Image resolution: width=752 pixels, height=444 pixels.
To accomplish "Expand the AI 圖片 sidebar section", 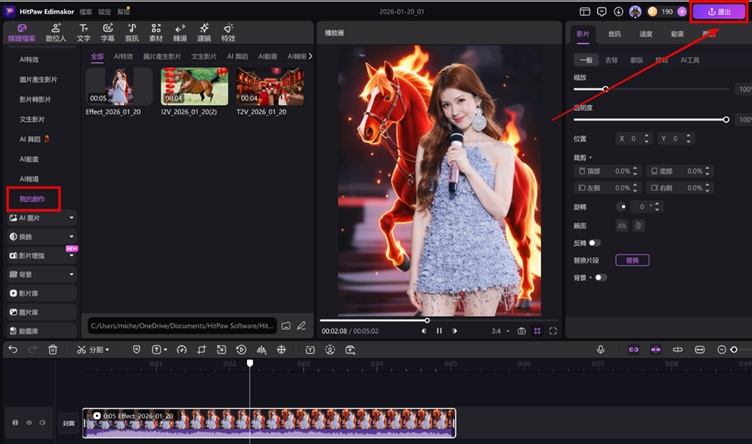I will point(71,217).
